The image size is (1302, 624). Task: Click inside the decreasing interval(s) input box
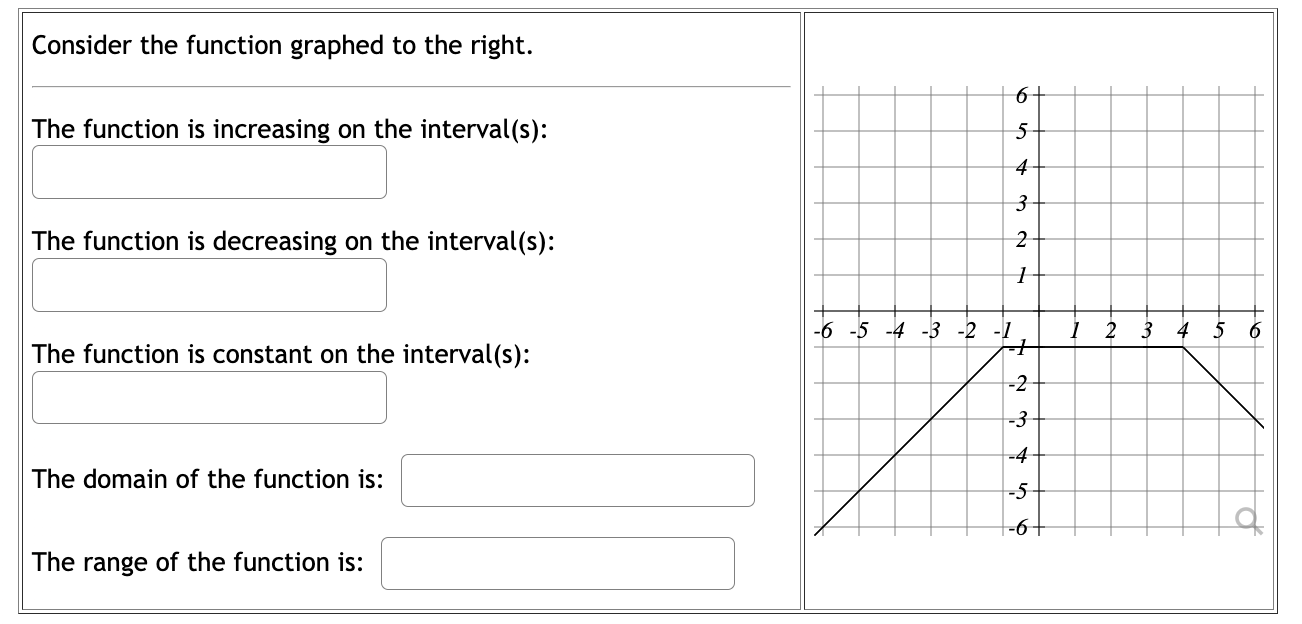tap(209, 284)
